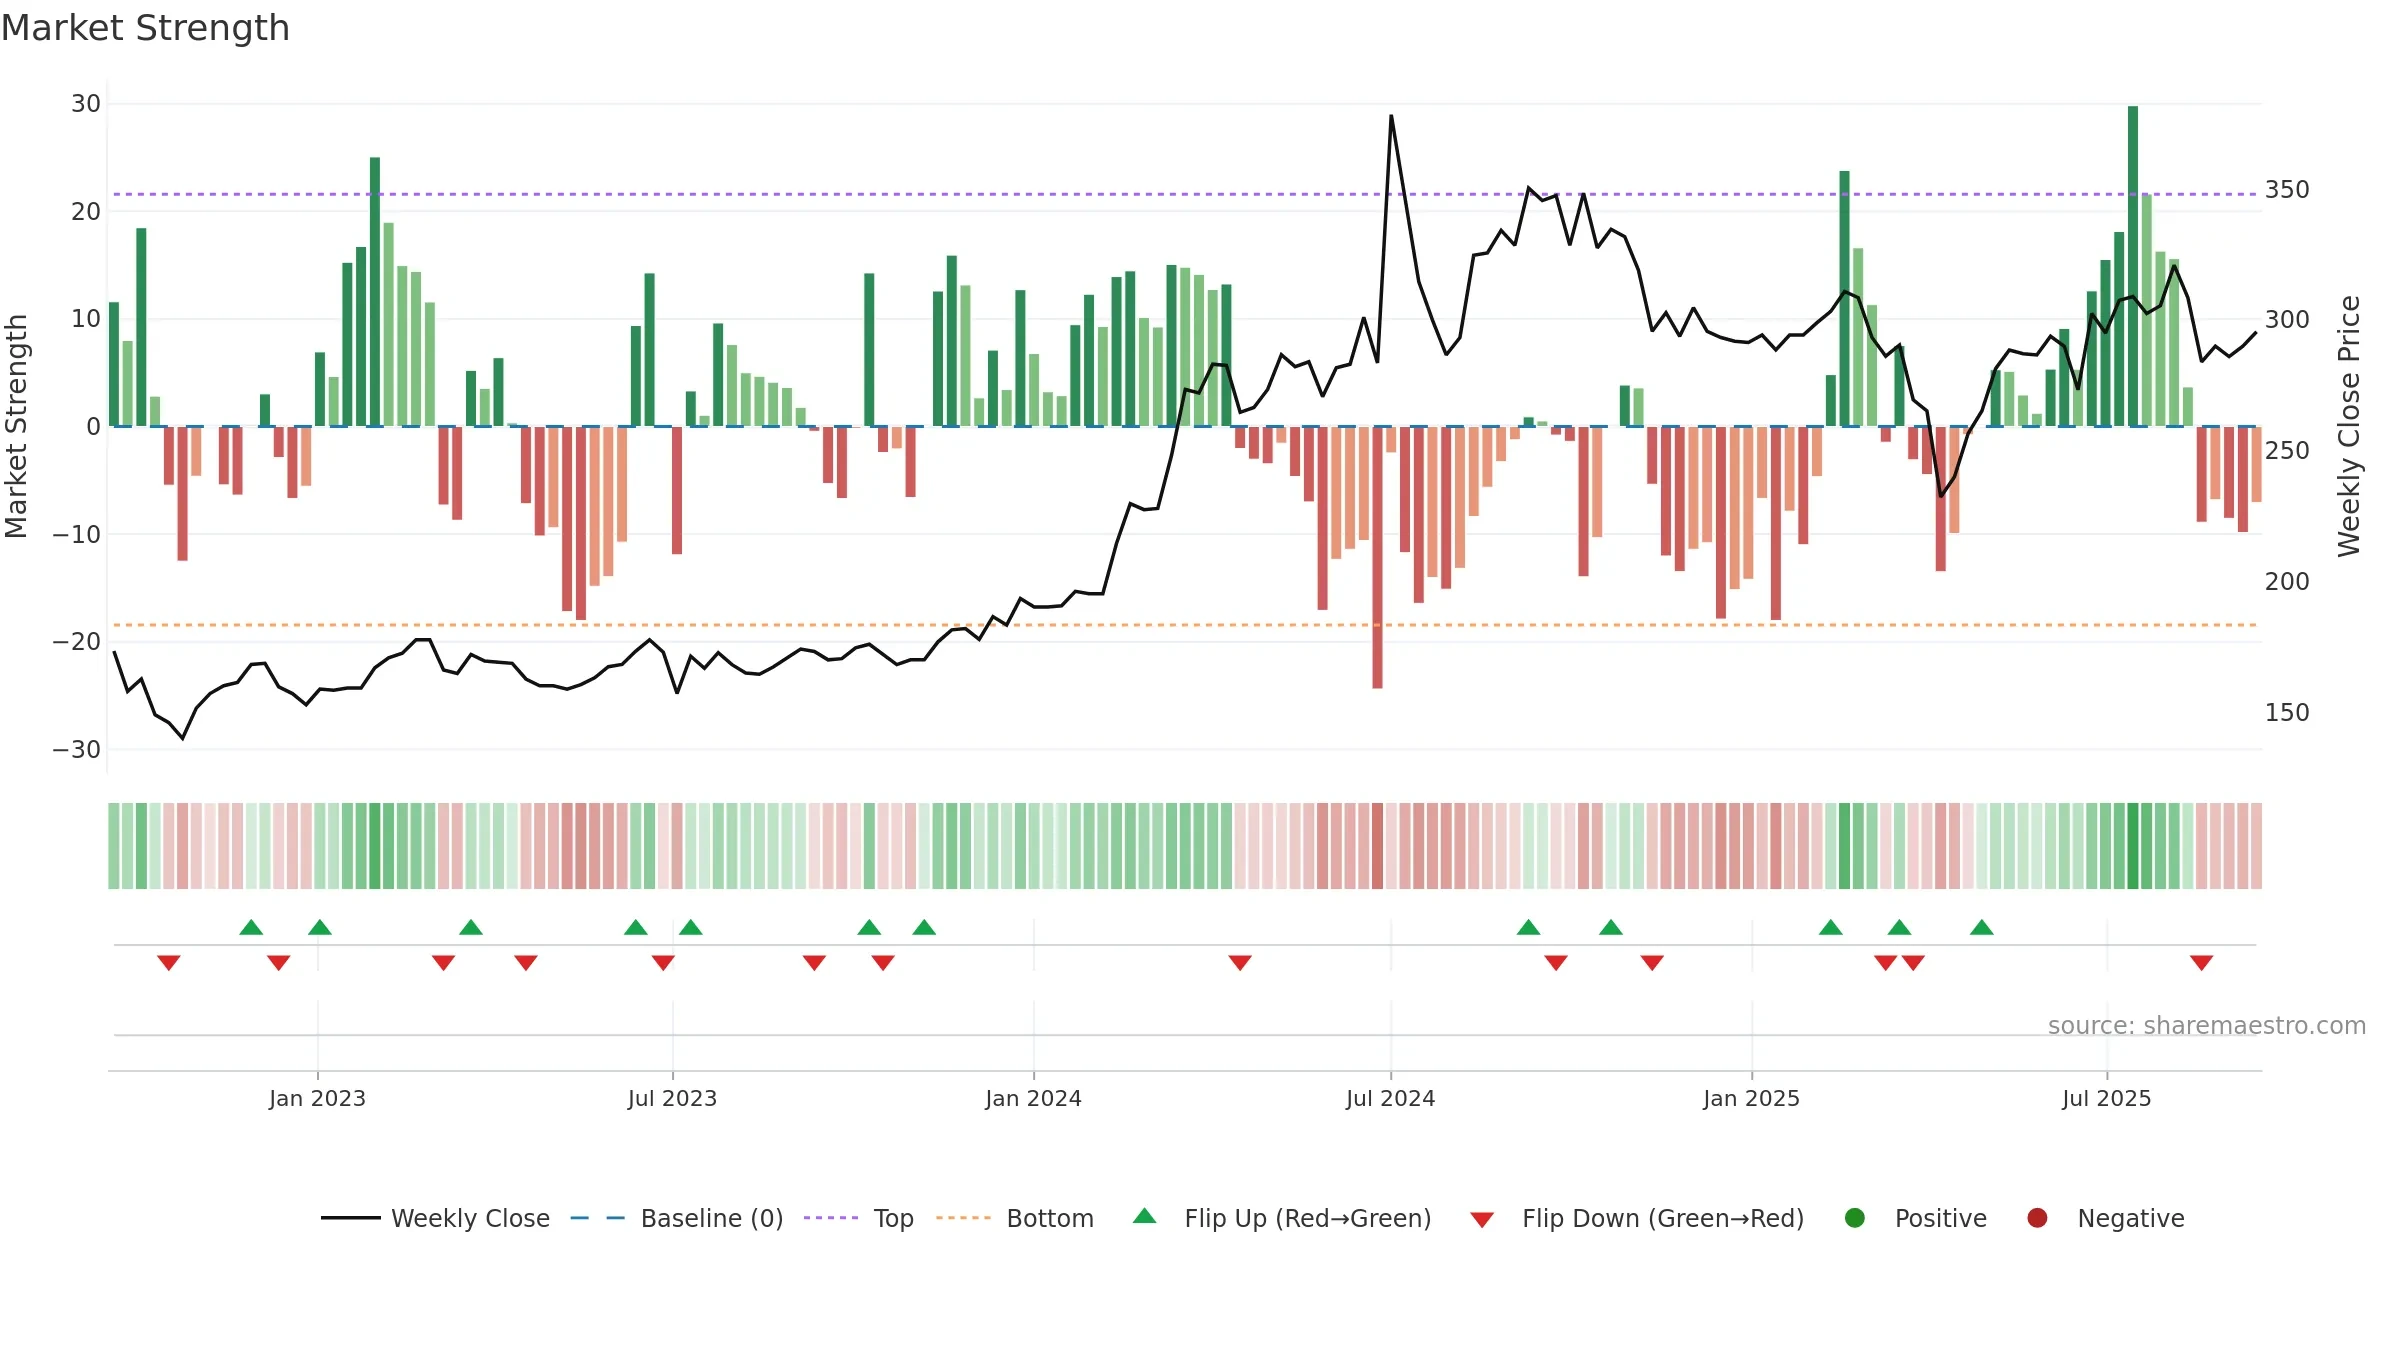Click the orange dotted Bottom sample in legend
The image size is (2400, 1350).
coord(964,1218)
